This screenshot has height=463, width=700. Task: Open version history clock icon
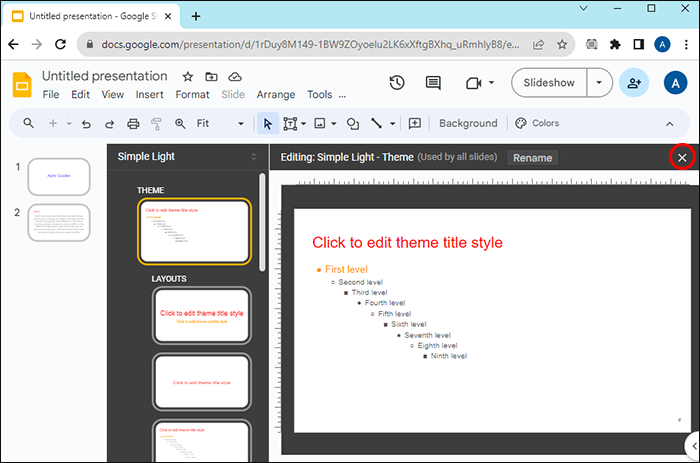397,83
